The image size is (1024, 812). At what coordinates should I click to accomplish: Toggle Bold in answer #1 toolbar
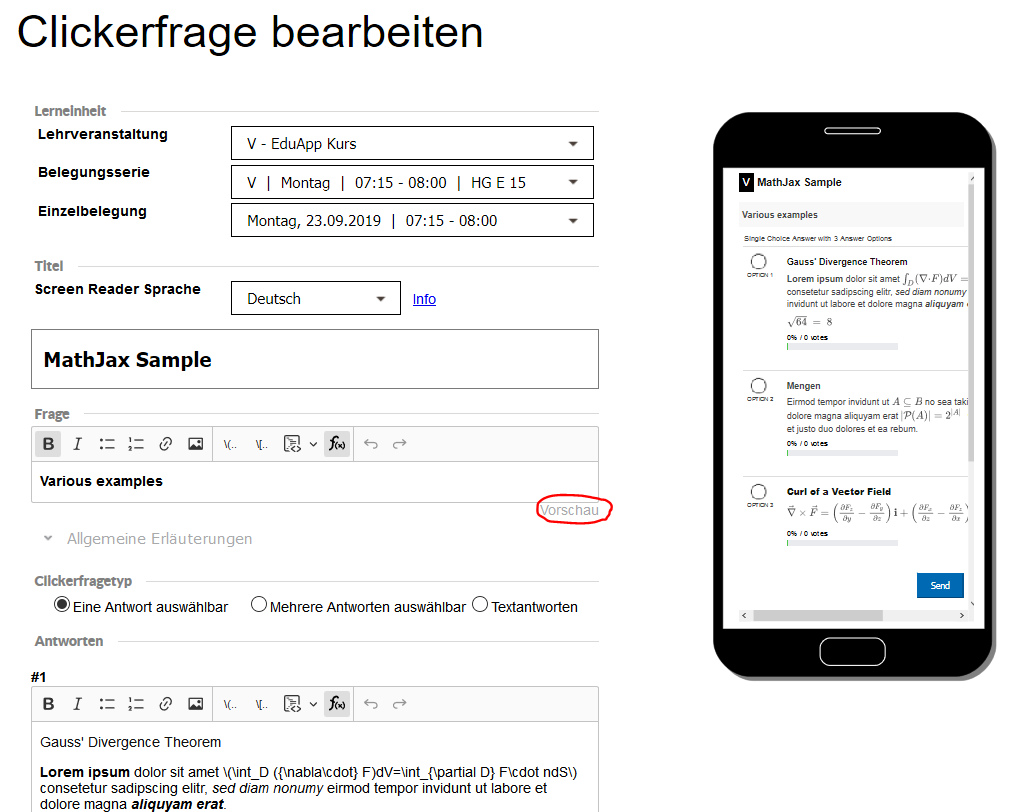click(48, 704)
